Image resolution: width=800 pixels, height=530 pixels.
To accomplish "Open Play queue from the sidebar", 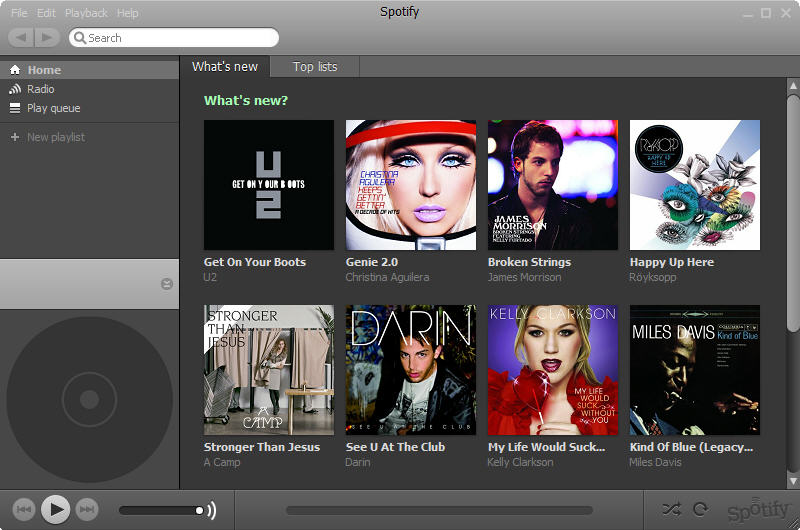I will pyautogui.click(x=89, y=108).
